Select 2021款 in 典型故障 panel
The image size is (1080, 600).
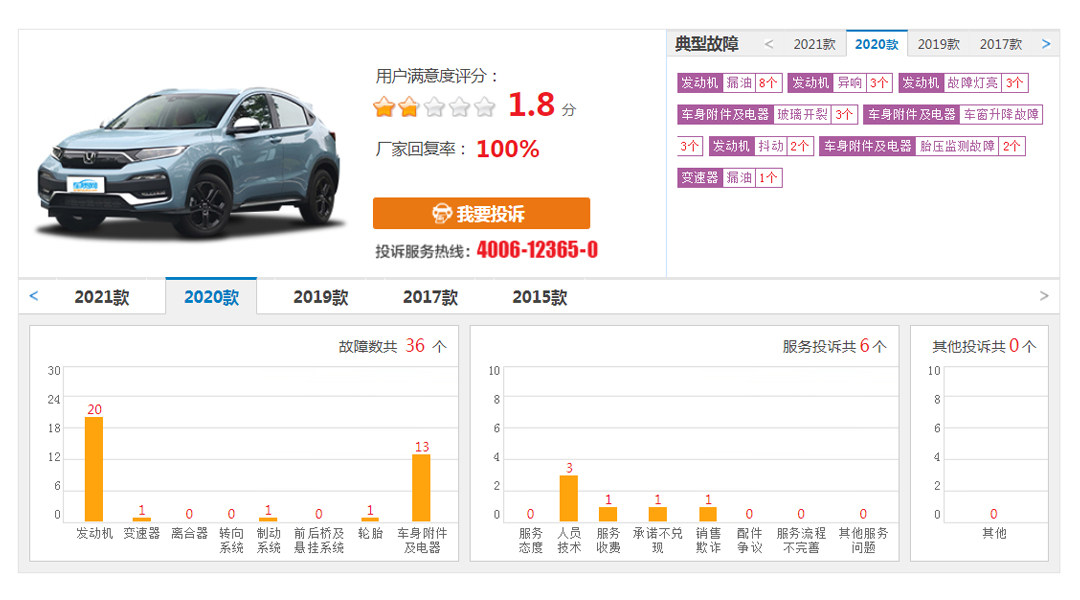814,44
